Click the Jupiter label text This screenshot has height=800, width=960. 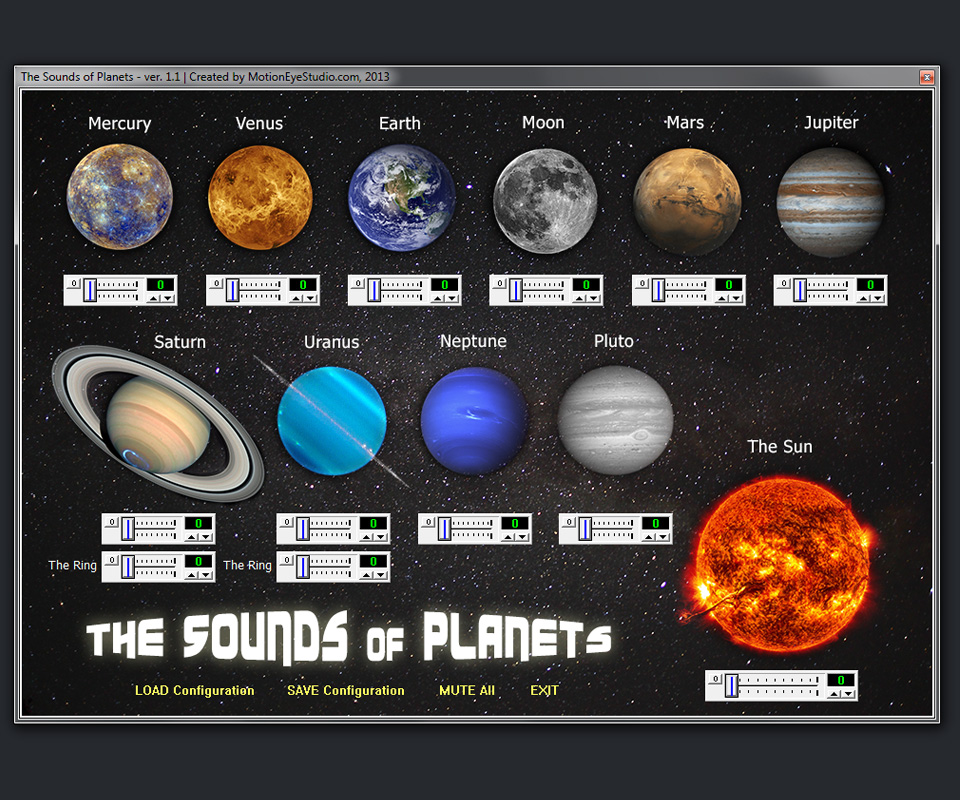(831, 122)
